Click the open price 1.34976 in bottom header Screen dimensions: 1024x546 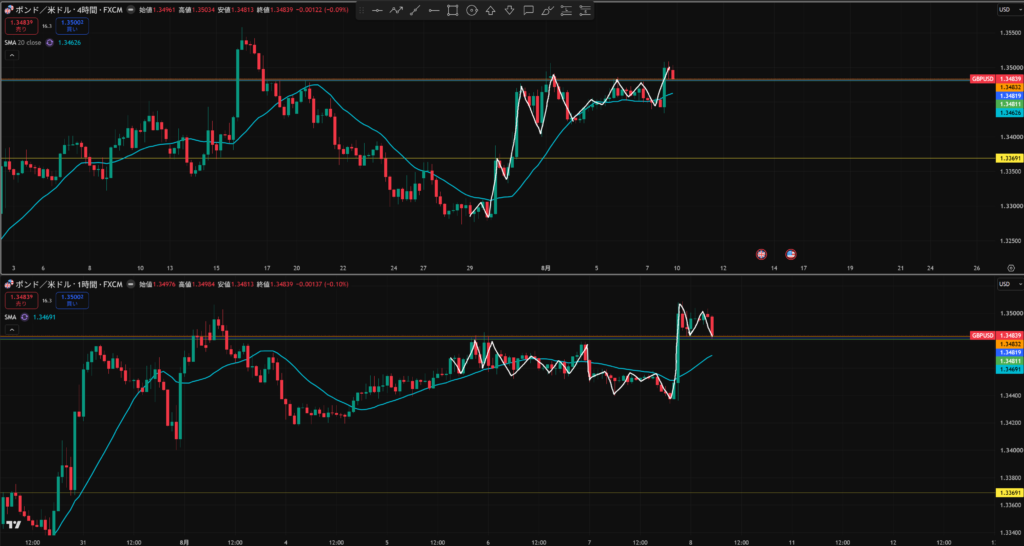165,284
